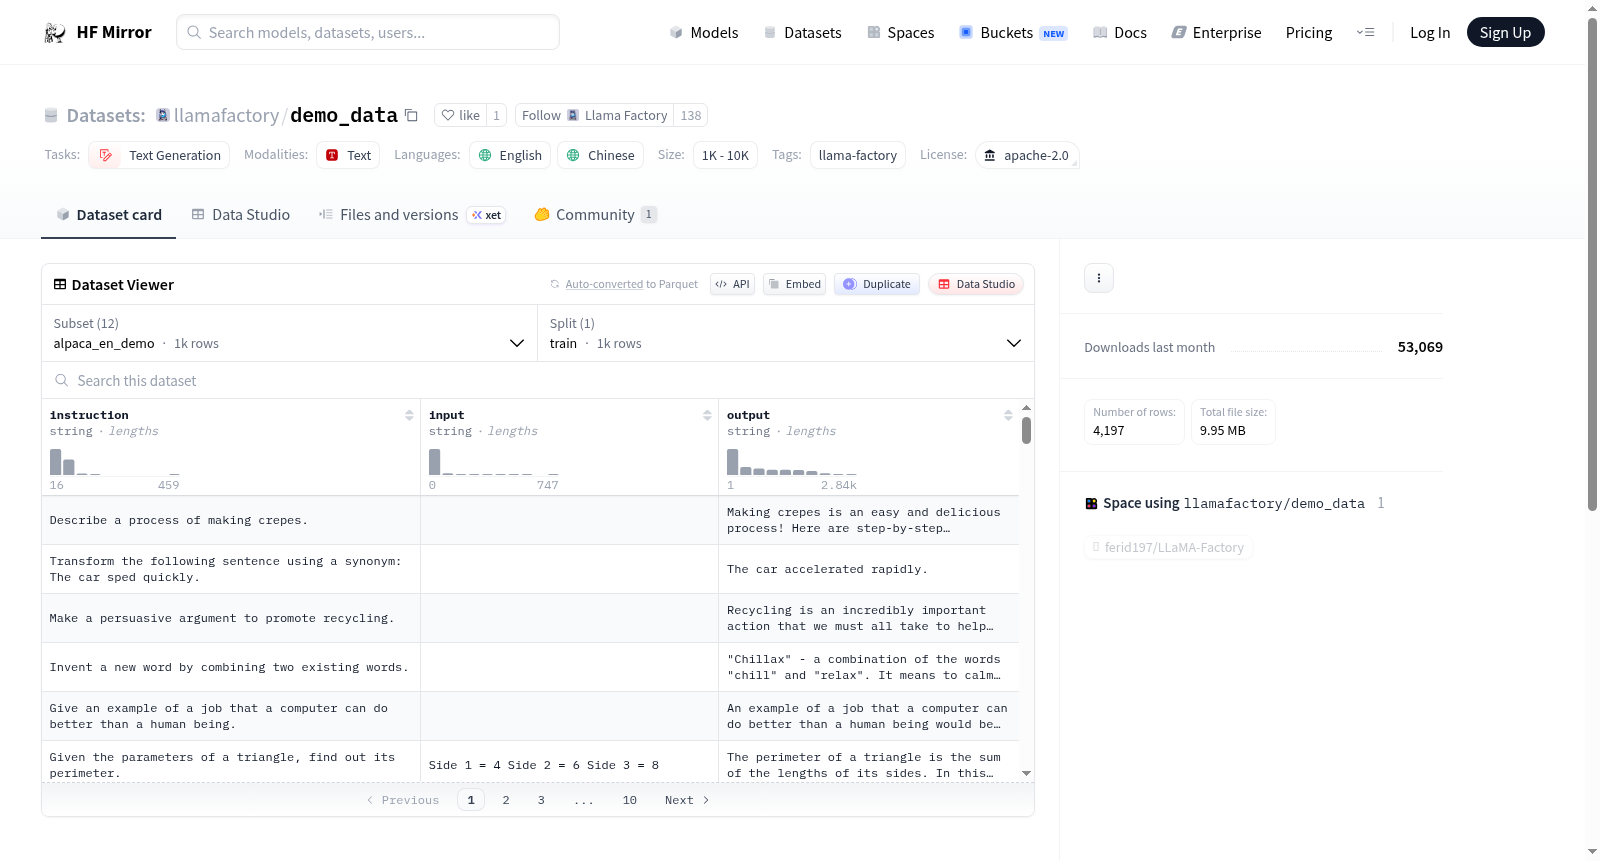This screenshot has width=1600, height=861.
Task: Go to page 10 of the dataset
Action: [630, 800]
